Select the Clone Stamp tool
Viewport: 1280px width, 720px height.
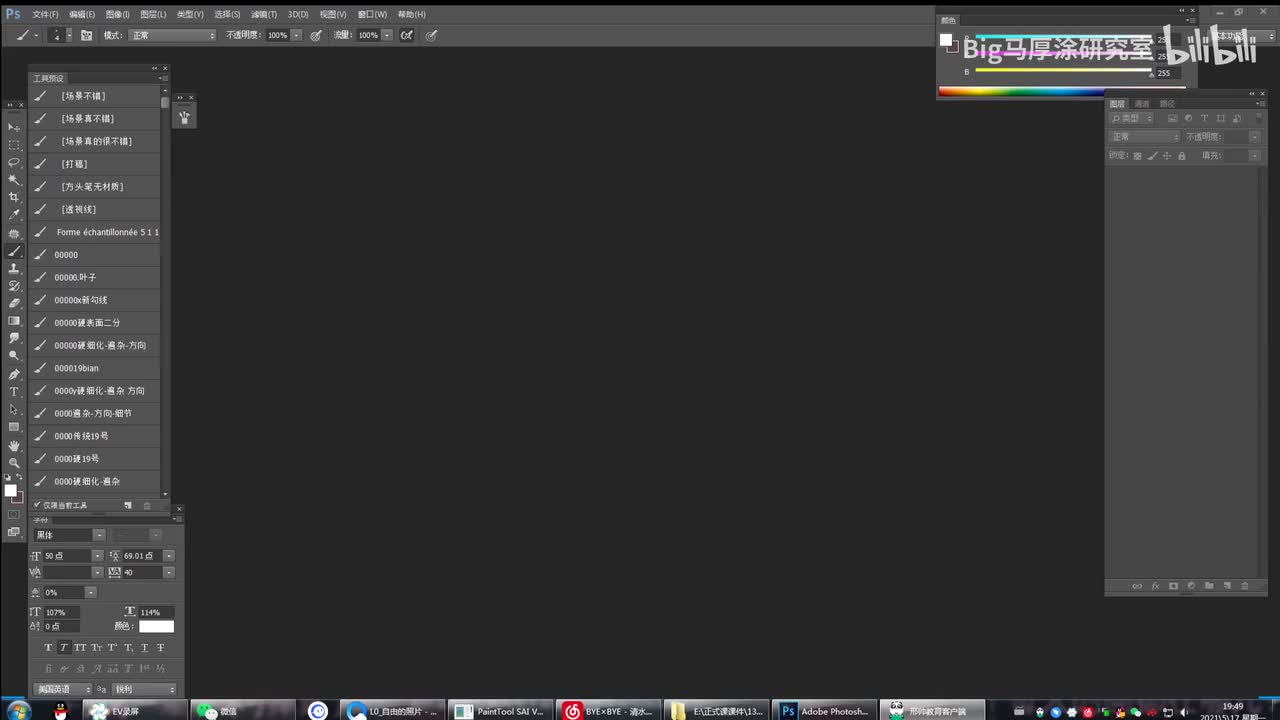point(14,268)
